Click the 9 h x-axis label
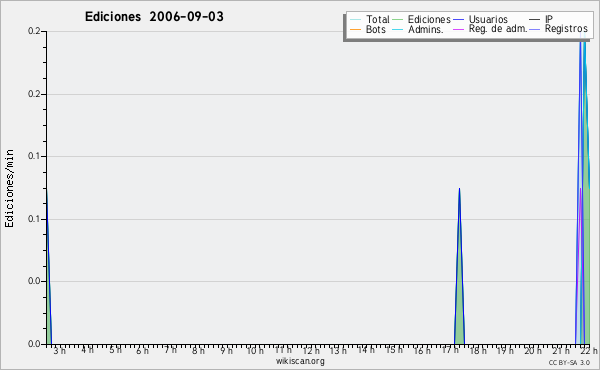The height and width of the screenshot is (370, 600). coord(226,351)
